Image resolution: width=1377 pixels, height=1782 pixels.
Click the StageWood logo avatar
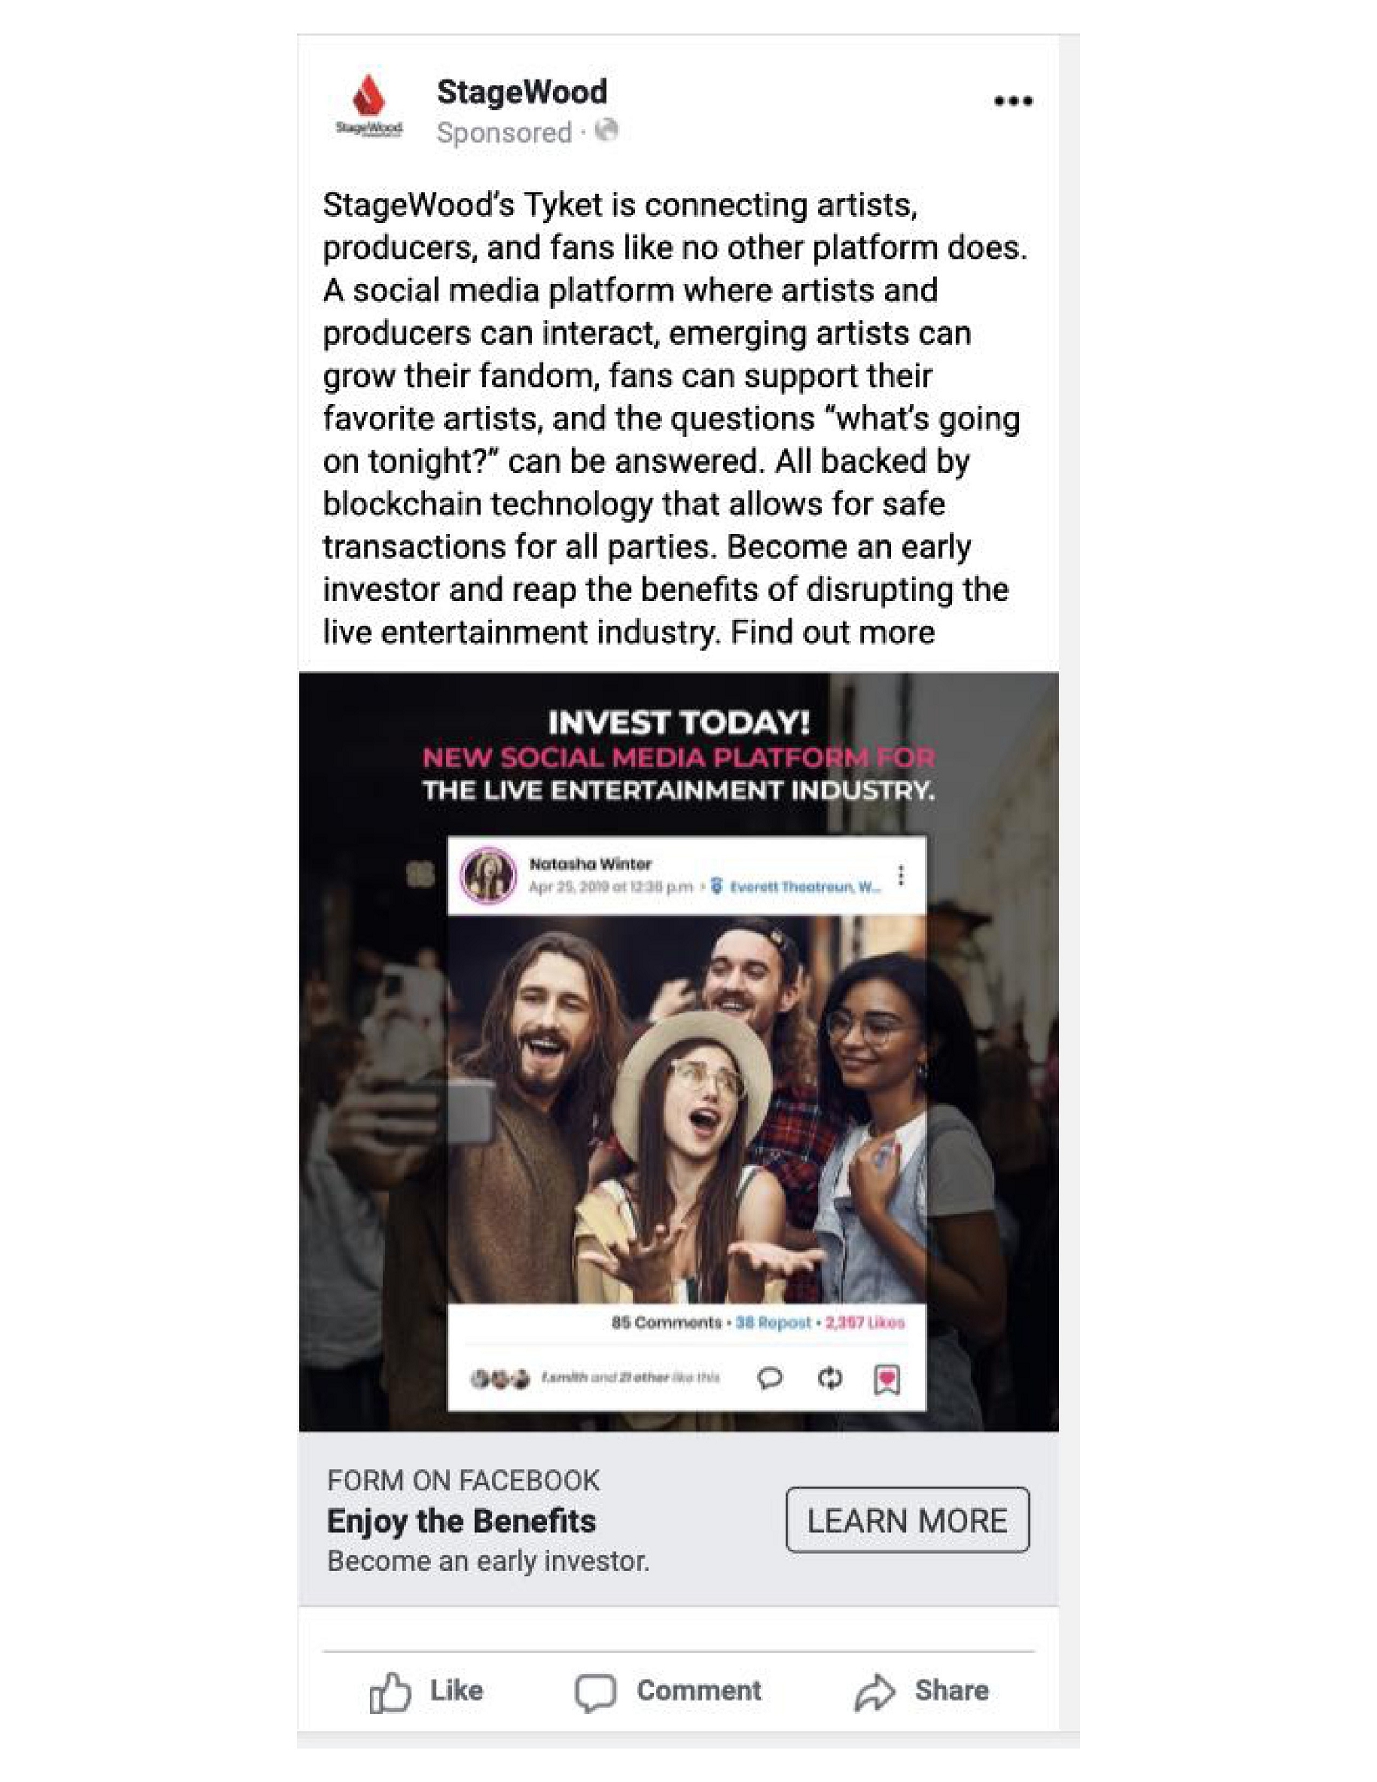[369, 105]
